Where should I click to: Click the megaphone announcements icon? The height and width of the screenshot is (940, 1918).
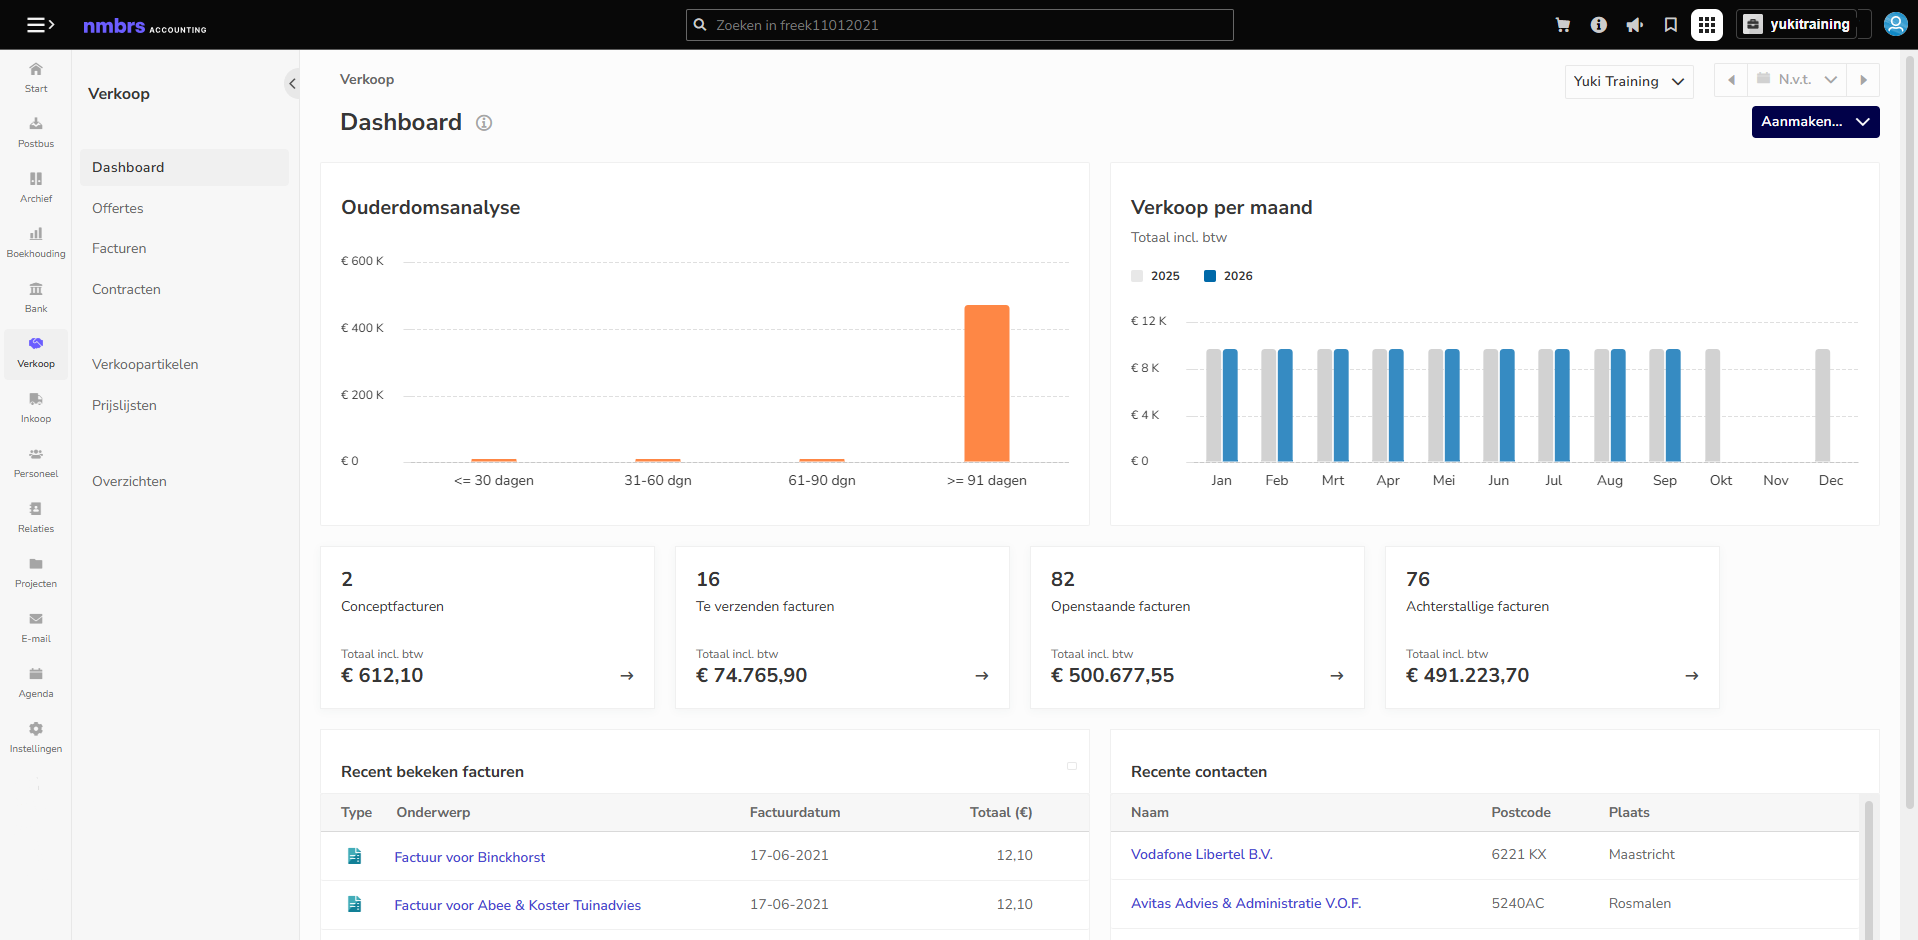[1634, 25]
